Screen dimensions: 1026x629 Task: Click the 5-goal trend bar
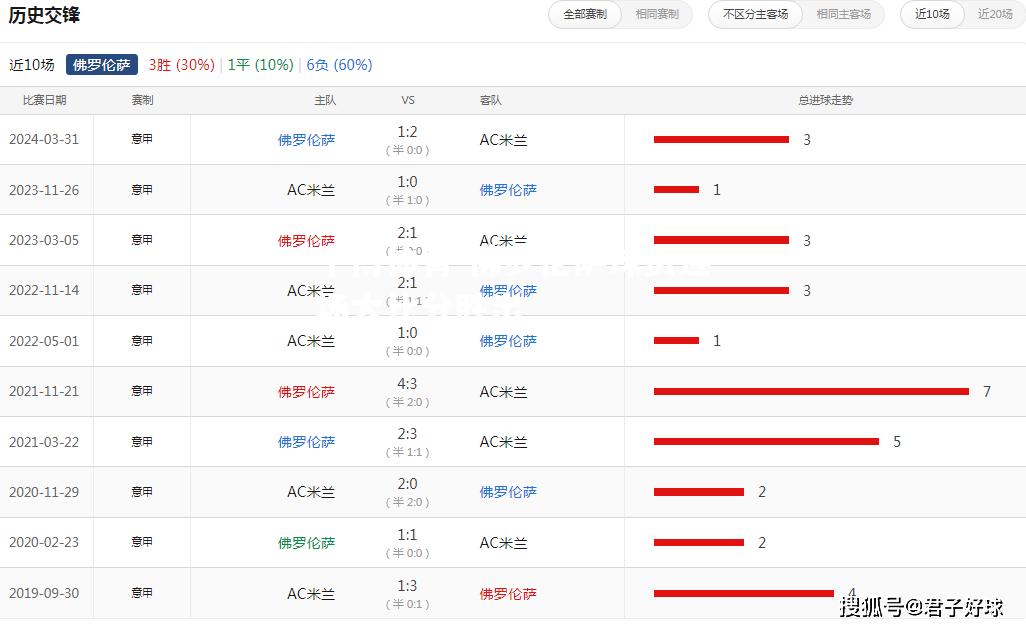766,442
